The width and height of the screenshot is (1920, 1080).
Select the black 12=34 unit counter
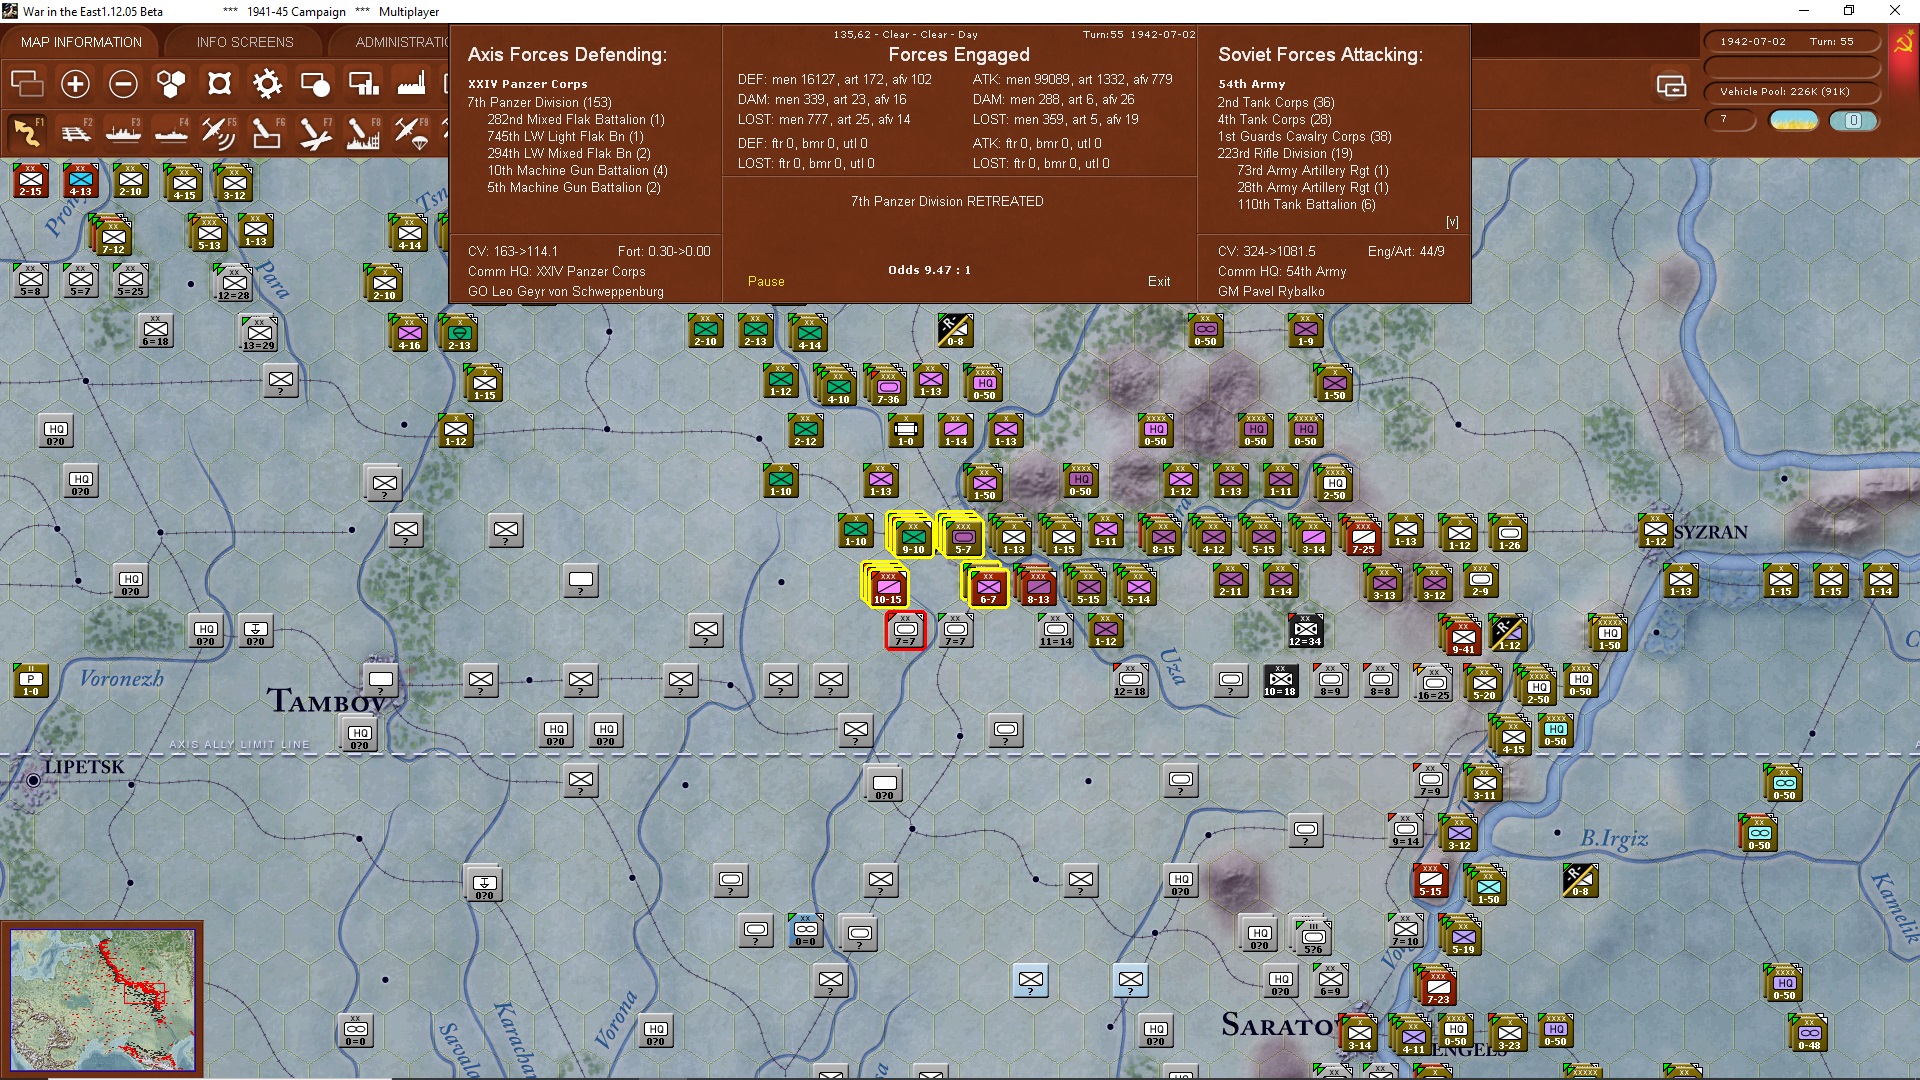click(1305, 631)
